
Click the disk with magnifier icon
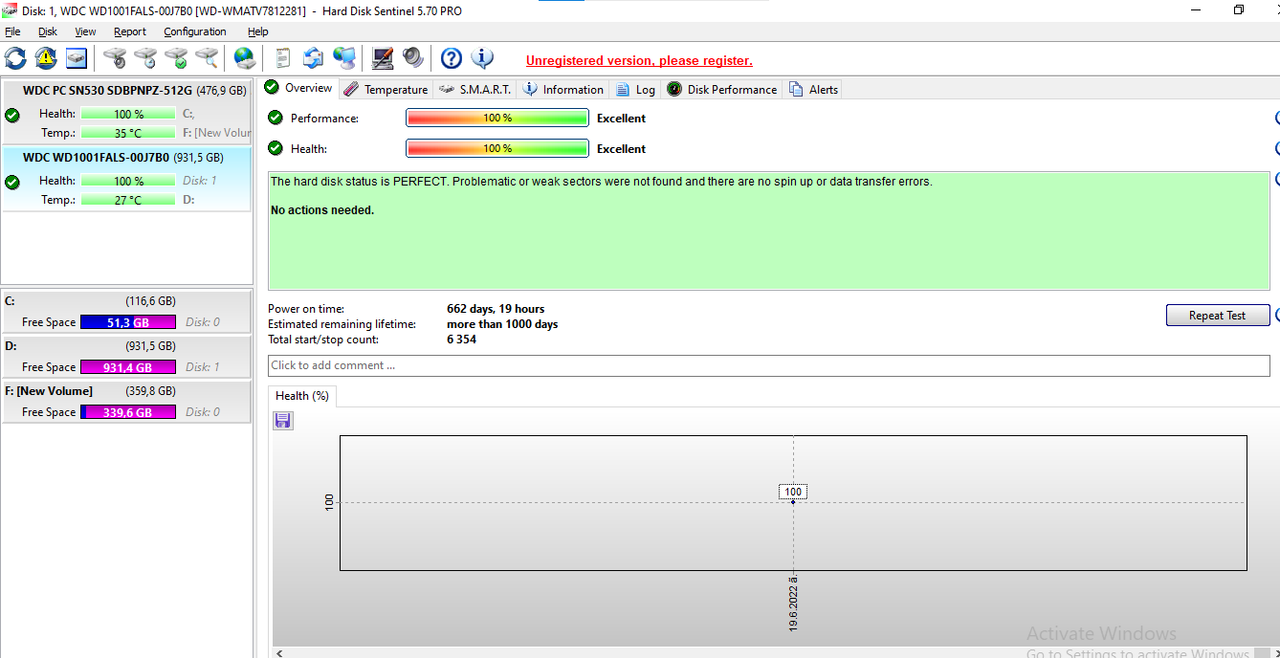208,58
